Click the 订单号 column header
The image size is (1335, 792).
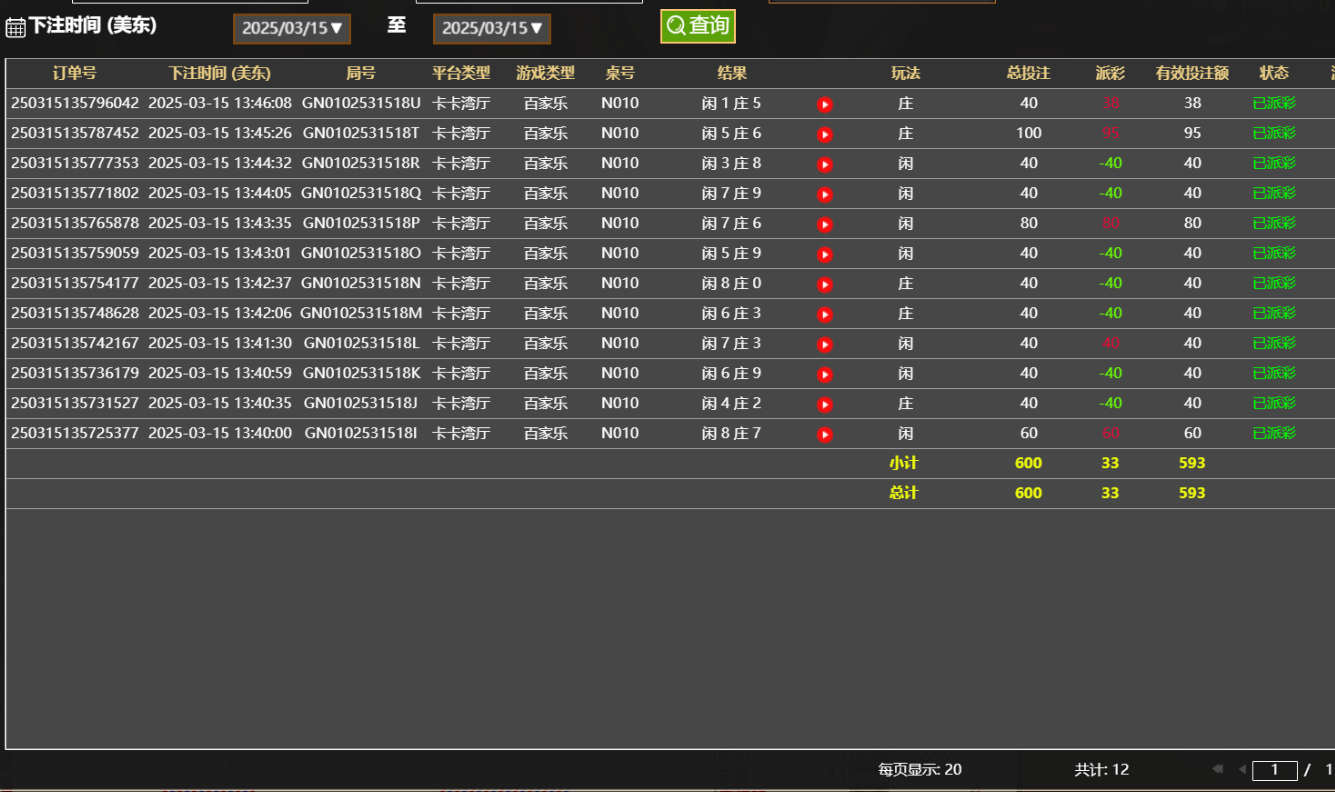click(75, 73)
